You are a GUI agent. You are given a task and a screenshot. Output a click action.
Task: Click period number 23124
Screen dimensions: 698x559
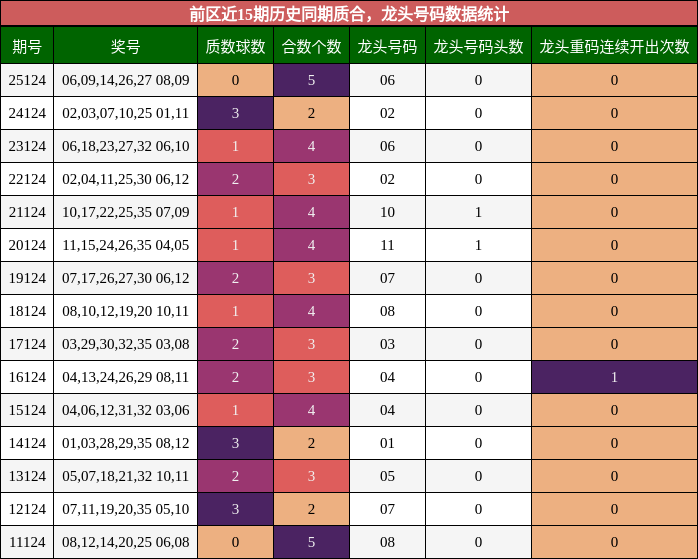tap(27, 146)
